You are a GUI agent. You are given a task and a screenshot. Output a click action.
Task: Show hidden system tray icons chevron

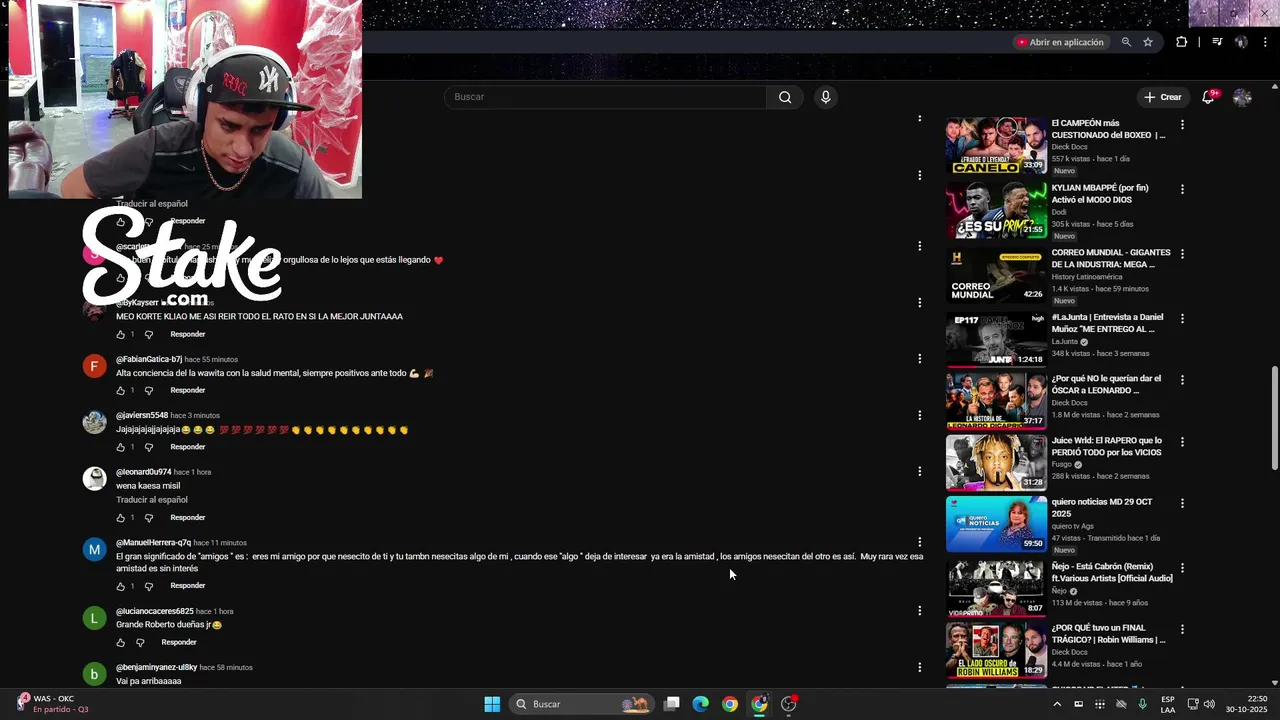(1057, 704)
